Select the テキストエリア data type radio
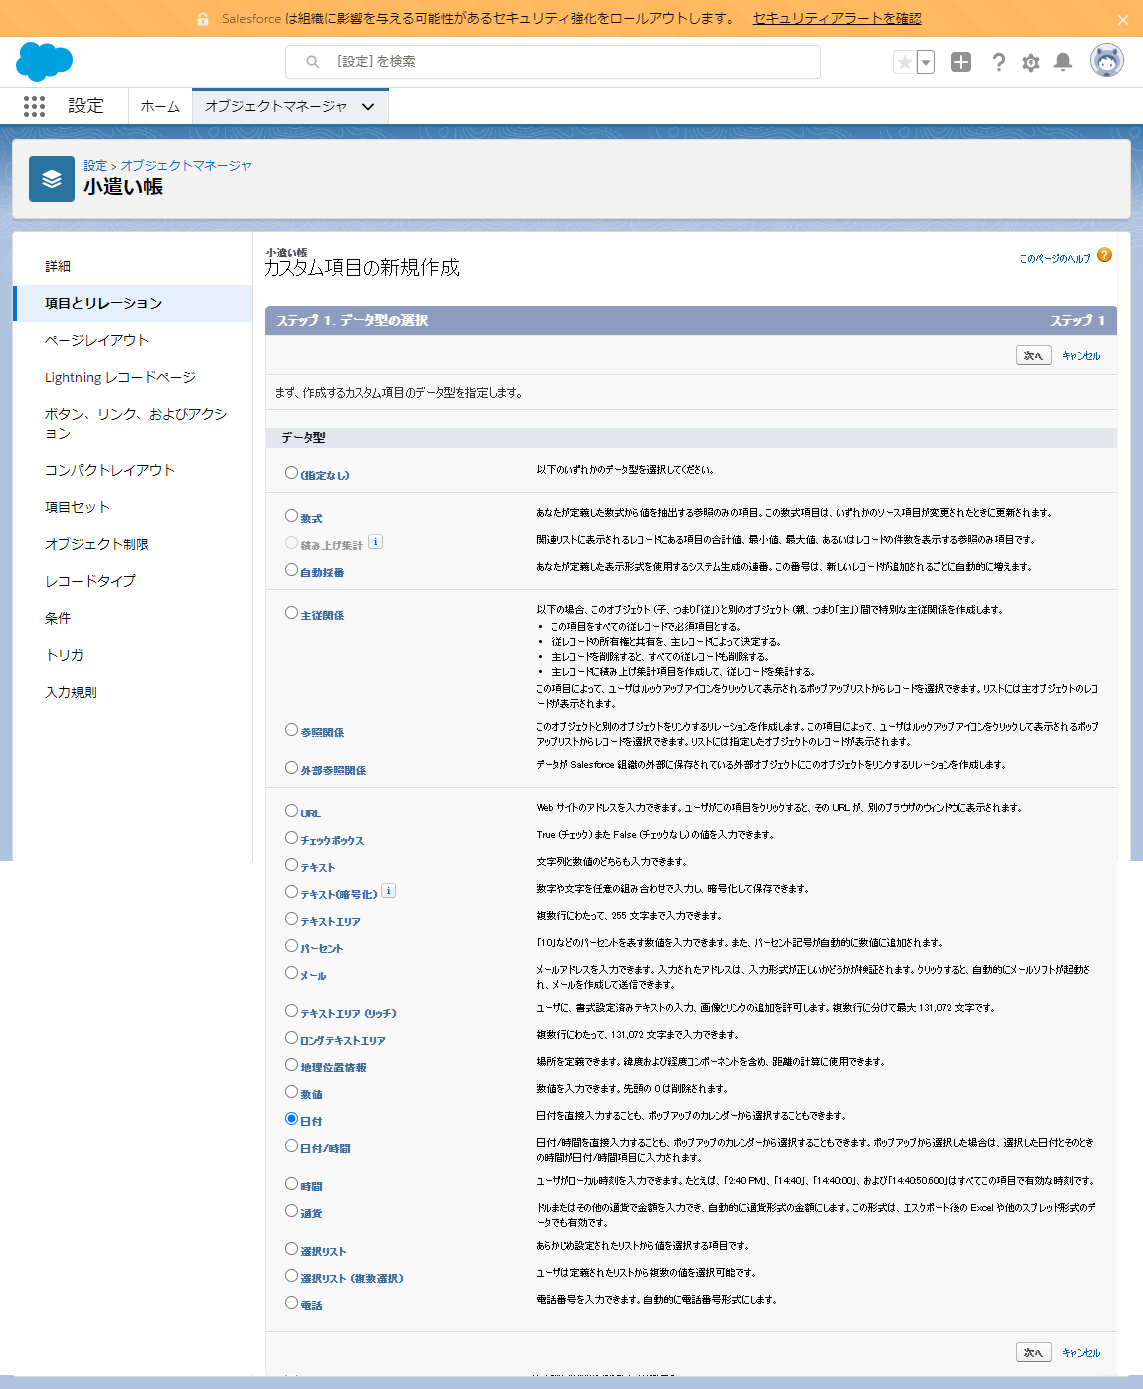 pyautogui.click(x=291, y=919)
